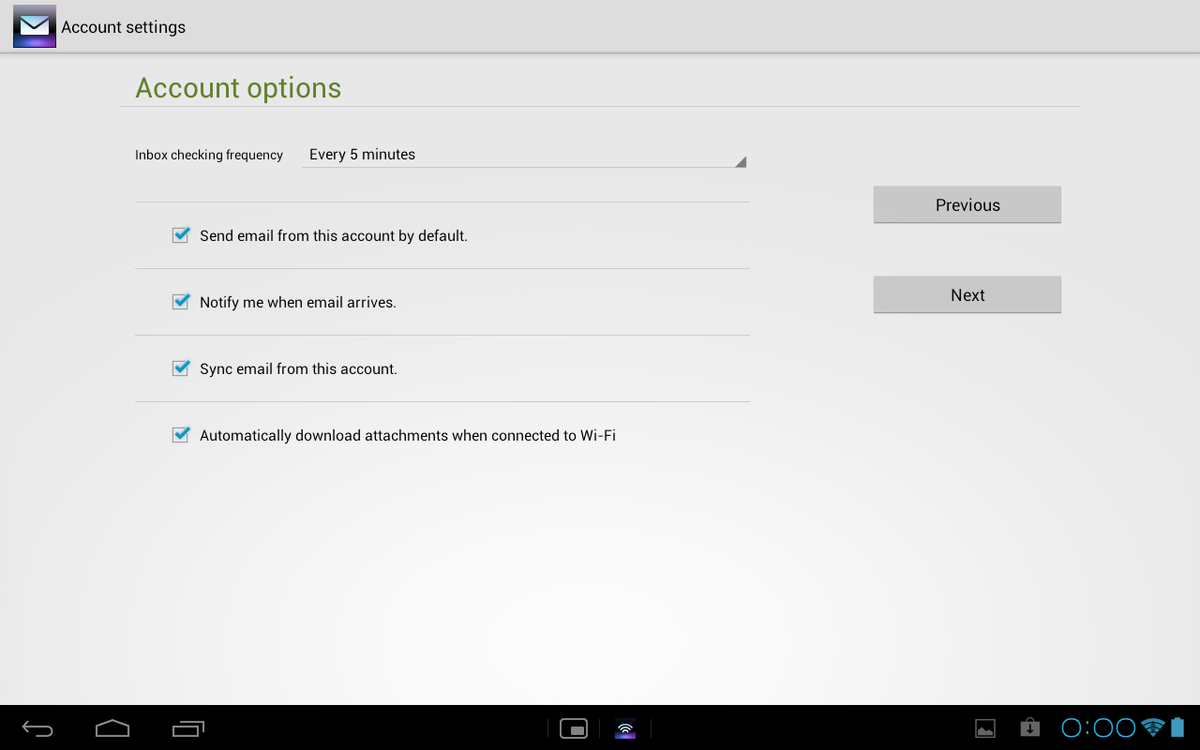Tap the Account settings title text

[123, 27]
